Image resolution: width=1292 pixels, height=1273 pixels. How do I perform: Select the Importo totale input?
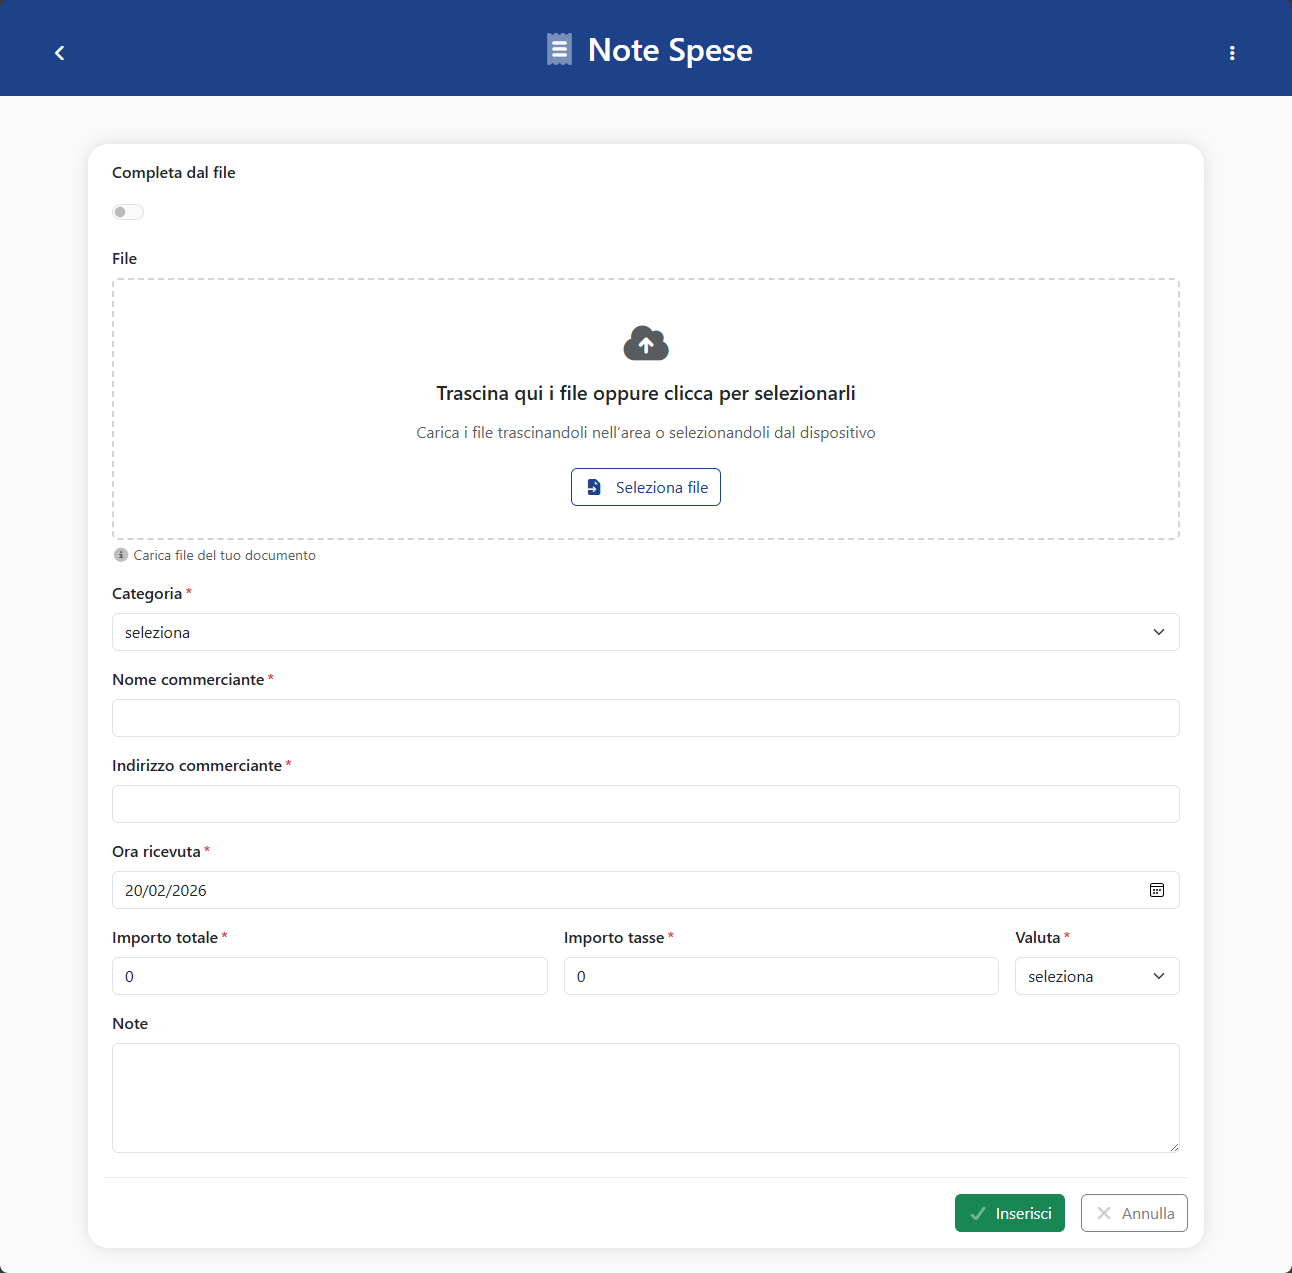tap(329, 976)
